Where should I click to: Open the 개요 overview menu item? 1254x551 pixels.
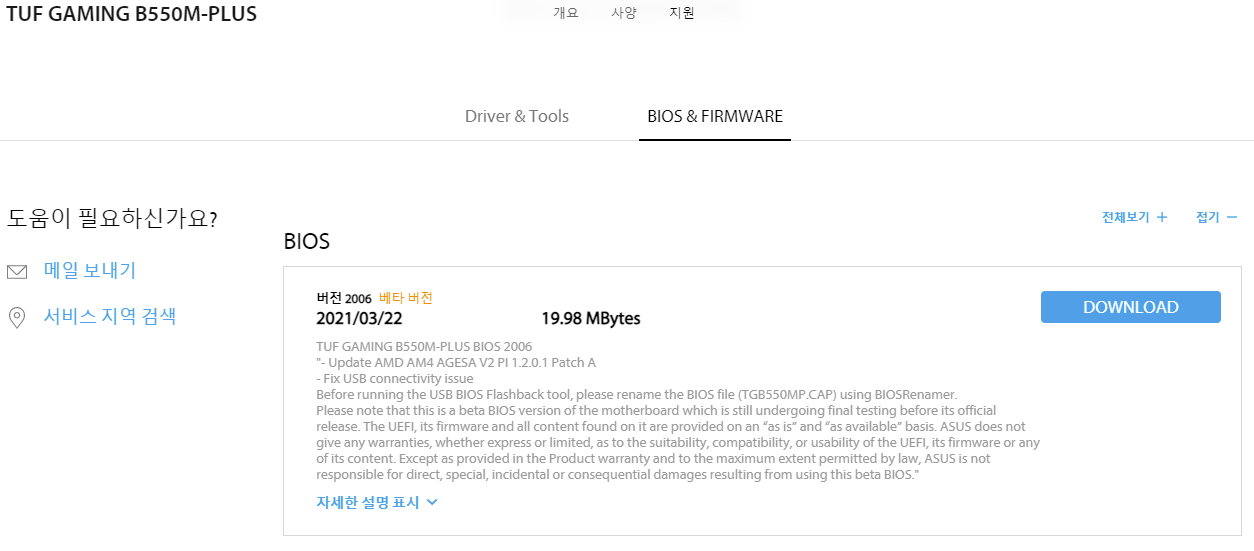click(x=566, y=13)
